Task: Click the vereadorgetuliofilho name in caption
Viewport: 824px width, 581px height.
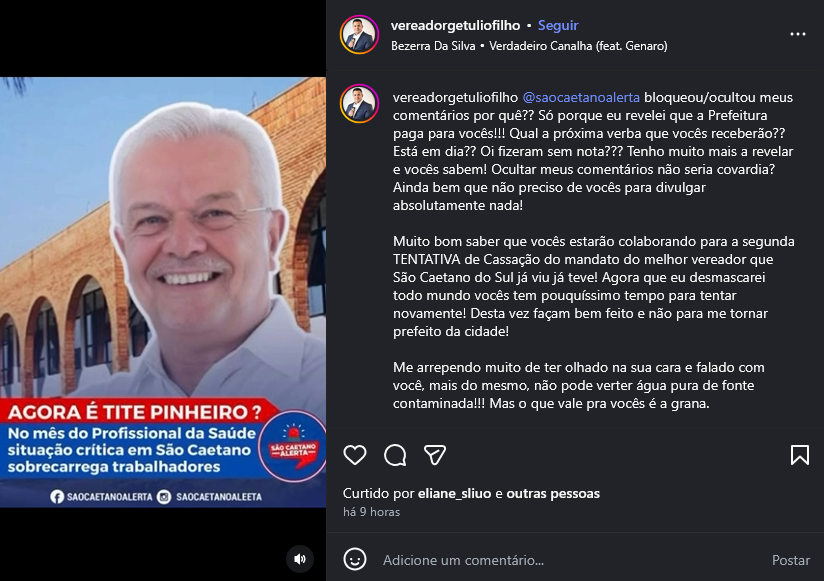Action: (x=456, y=97)
